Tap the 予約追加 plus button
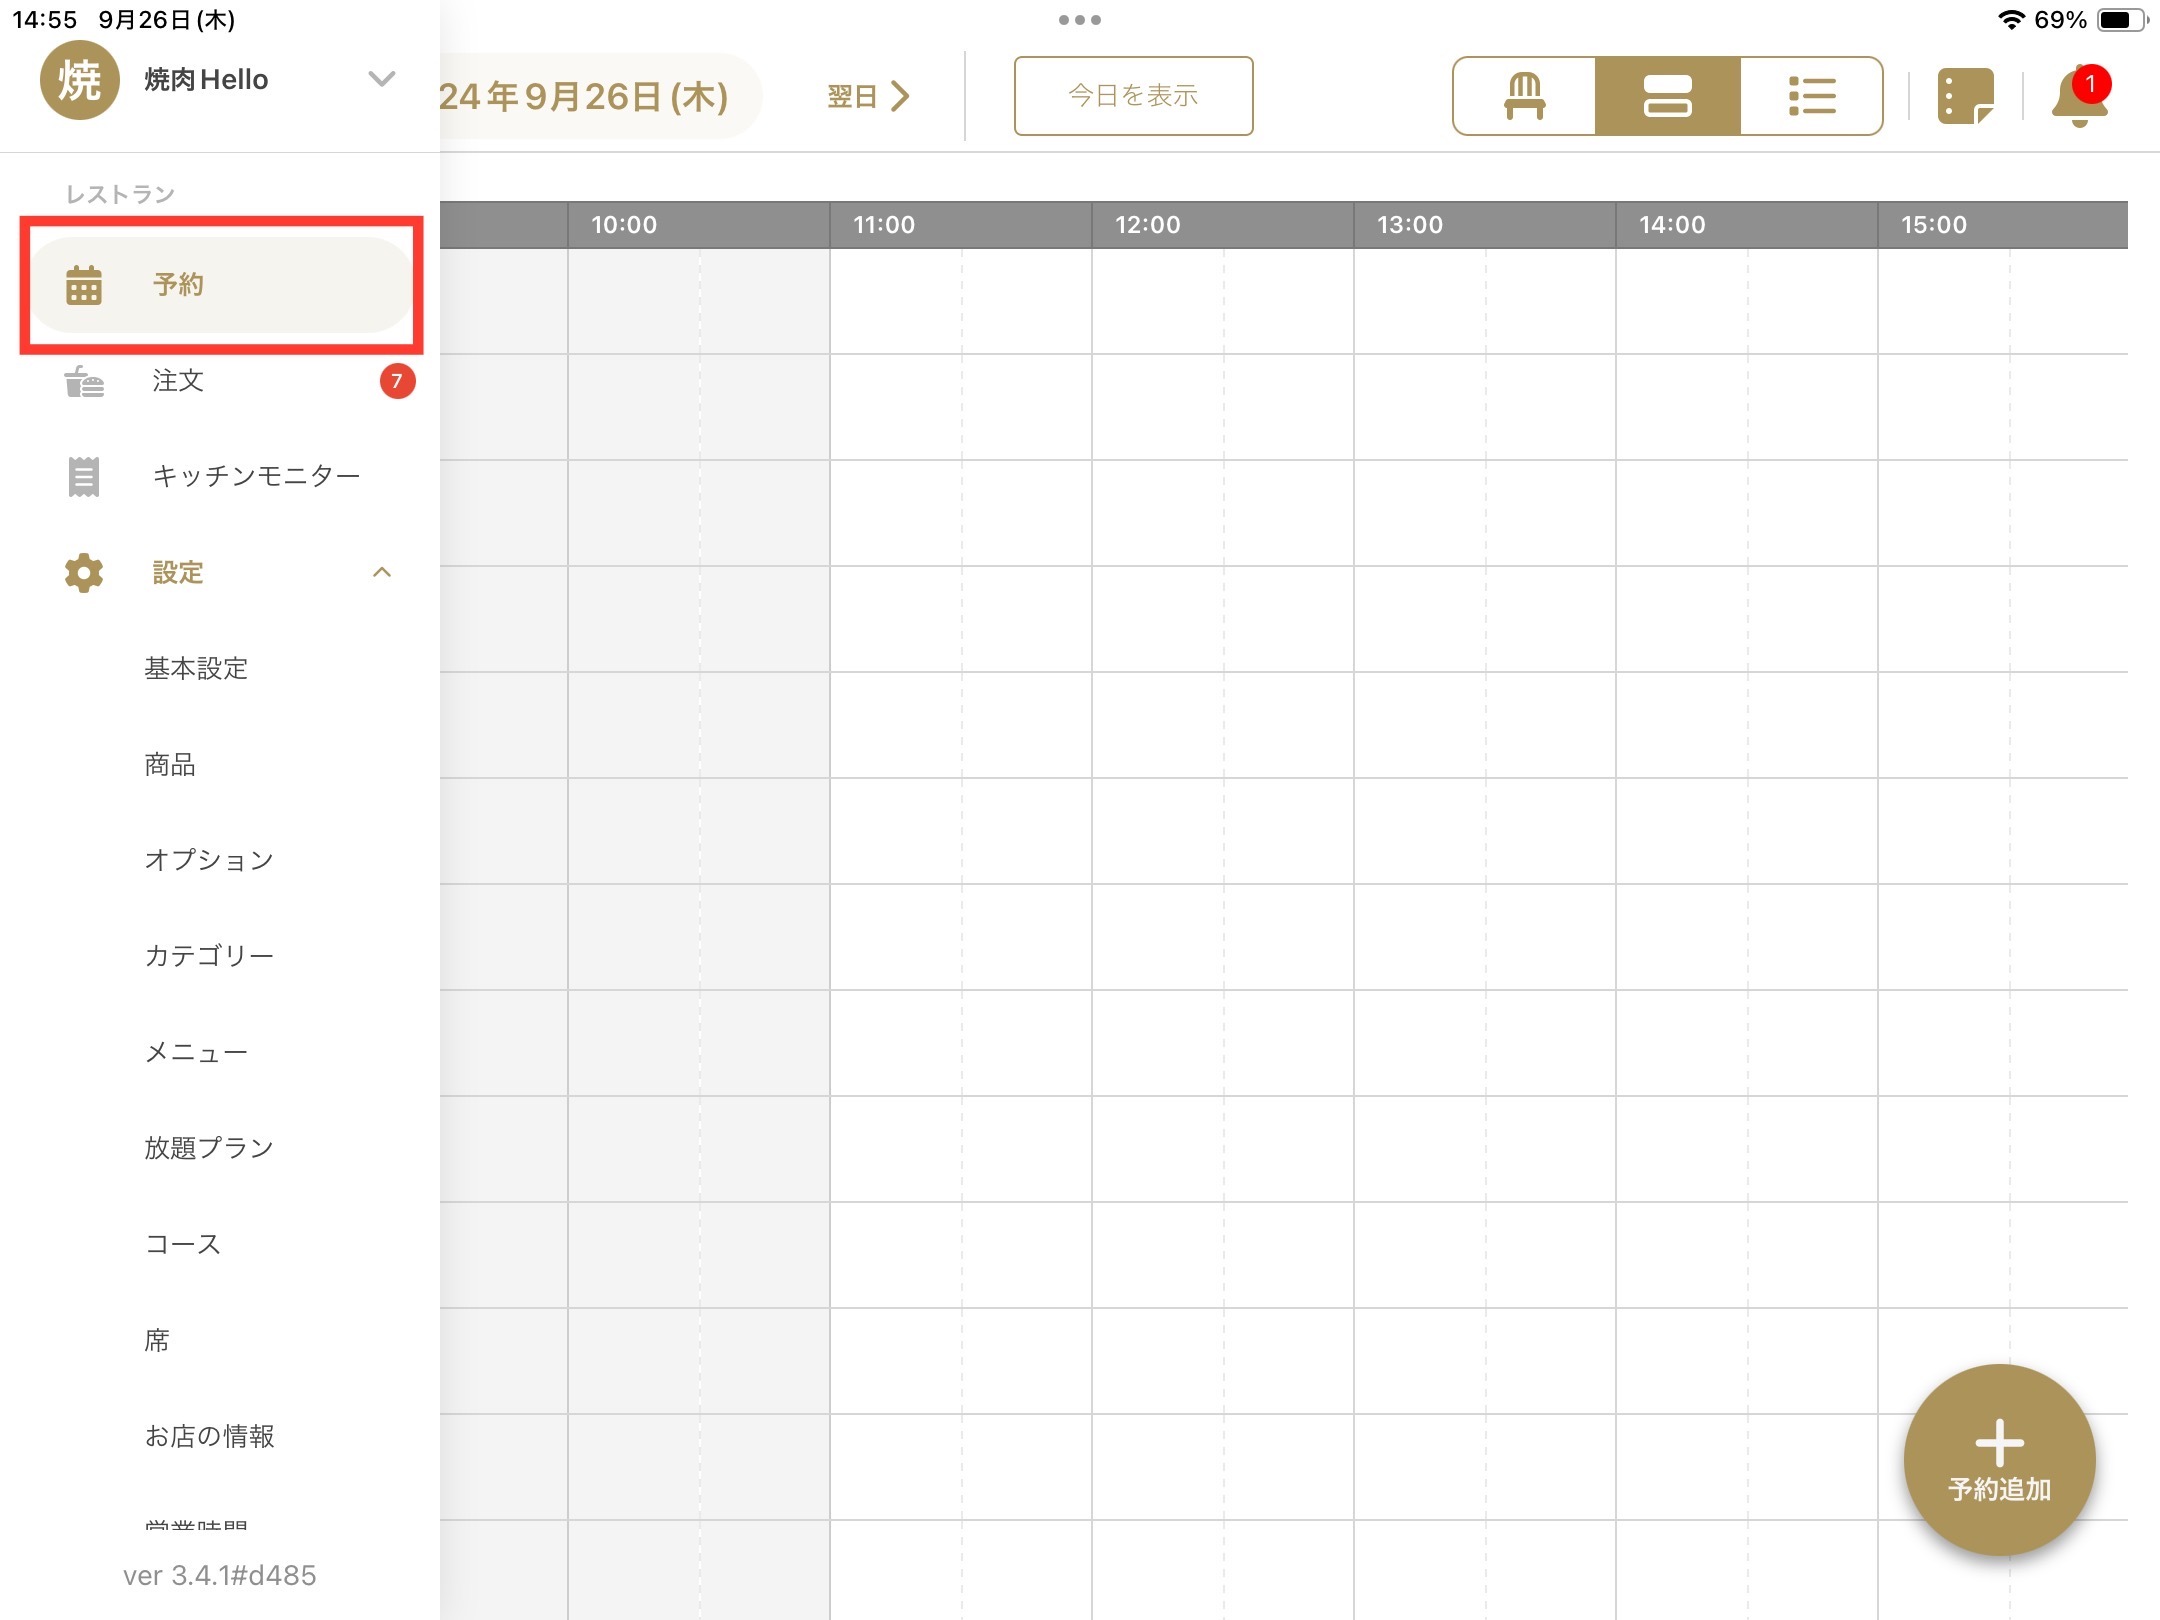Image resolution: width=2160 pixels, height=1620 pixels. click(x=1999, y=1459)
